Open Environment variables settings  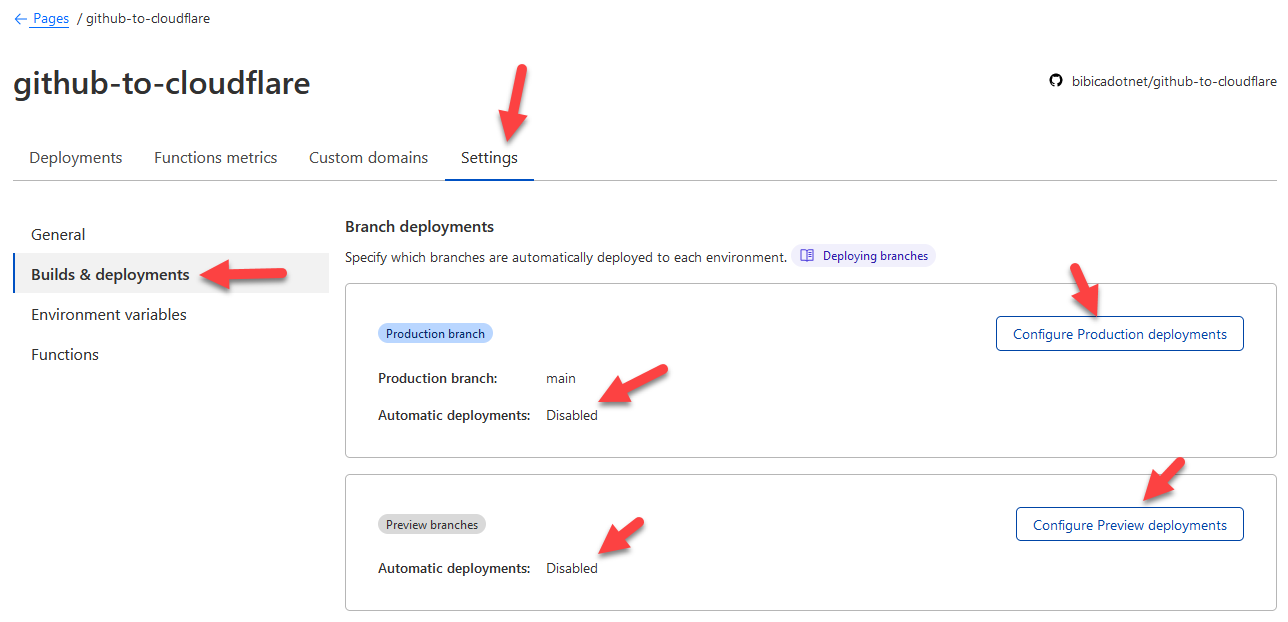(x=108, y=314)
